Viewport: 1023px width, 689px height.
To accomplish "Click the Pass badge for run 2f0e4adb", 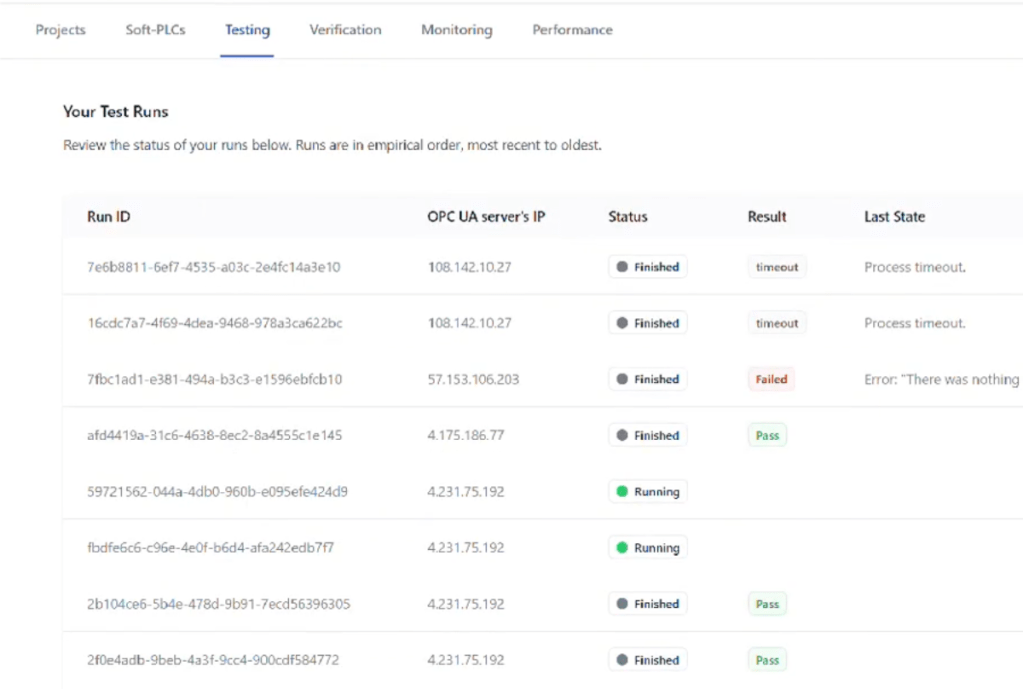I will tap(767, 660).
